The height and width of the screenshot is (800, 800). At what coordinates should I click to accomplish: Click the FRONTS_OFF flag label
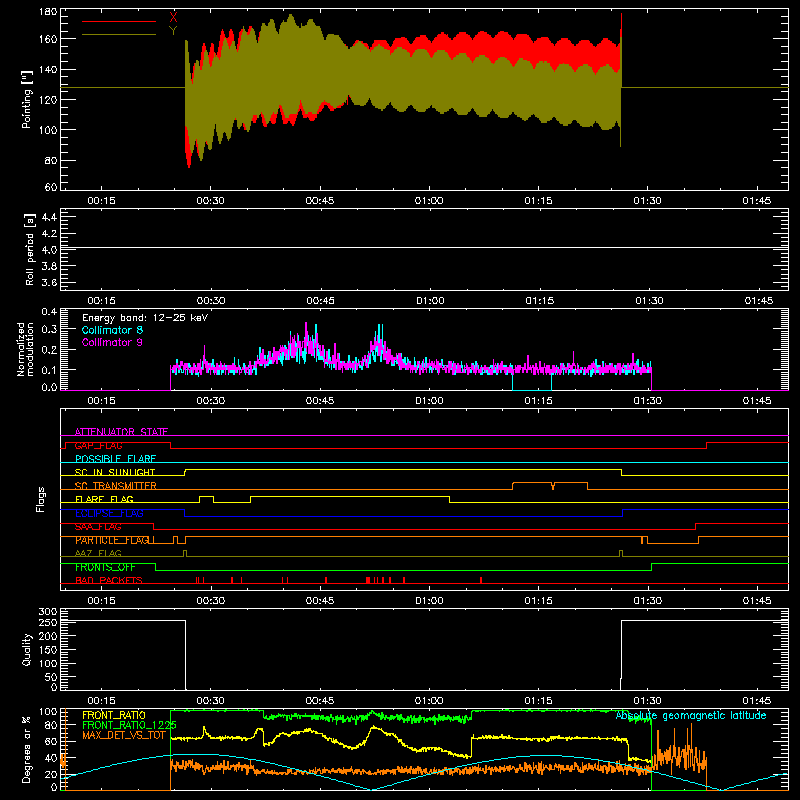click(x=105, y=567)
